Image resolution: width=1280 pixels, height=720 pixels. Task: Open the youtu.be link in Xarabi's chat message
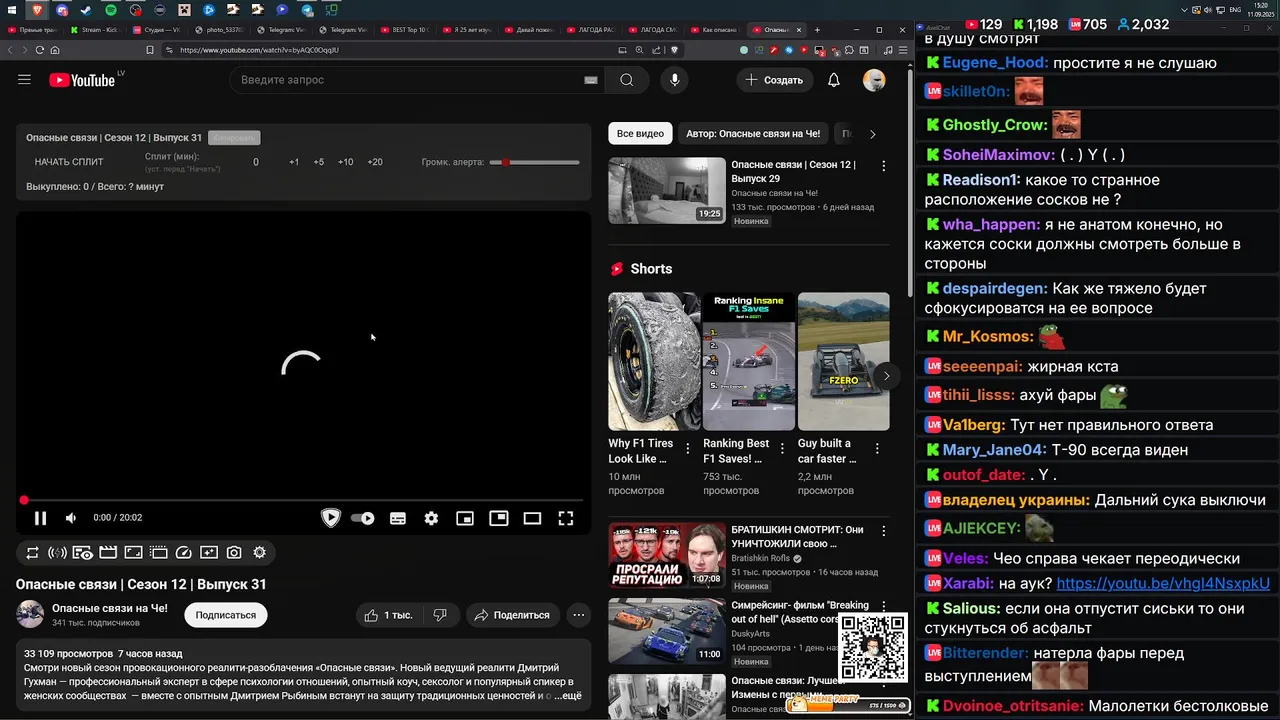[1163, 584]
